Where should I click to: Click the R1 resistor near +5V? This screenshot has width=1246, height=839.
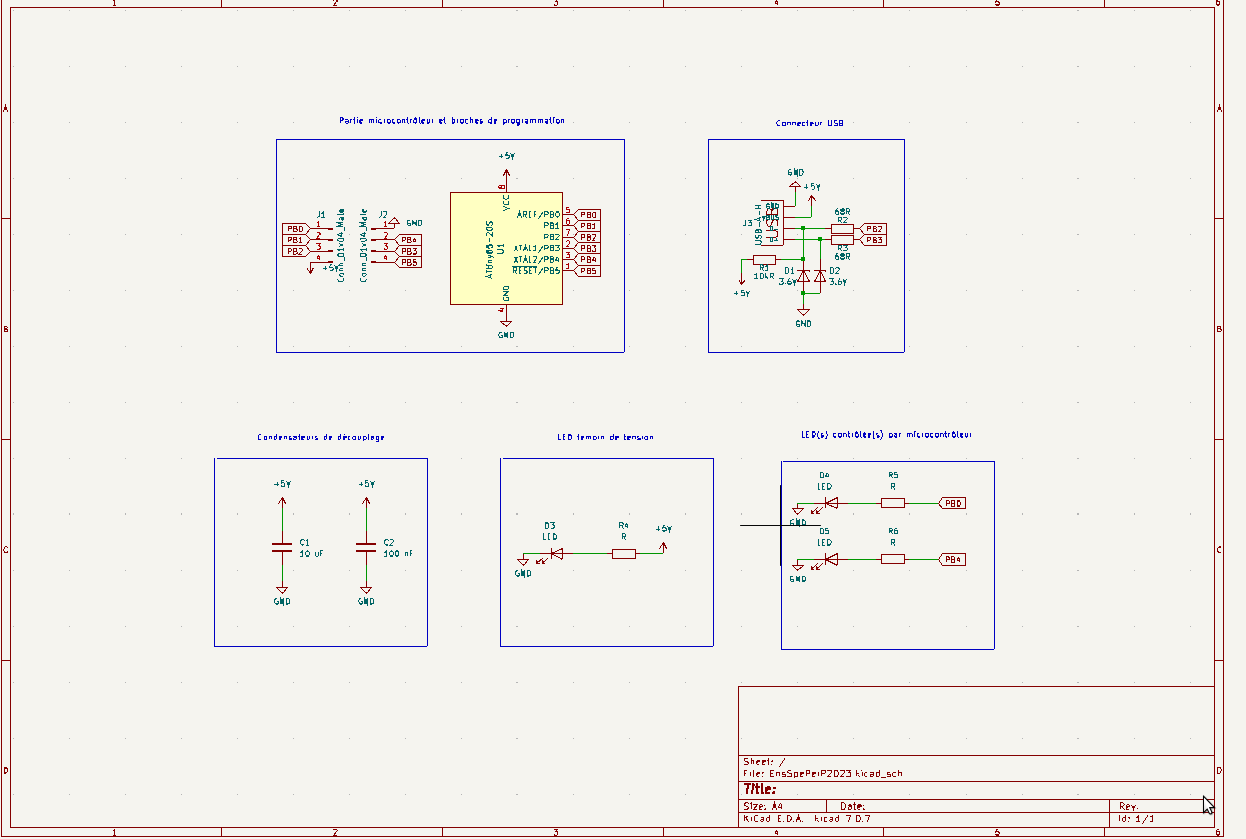(764, 259)
